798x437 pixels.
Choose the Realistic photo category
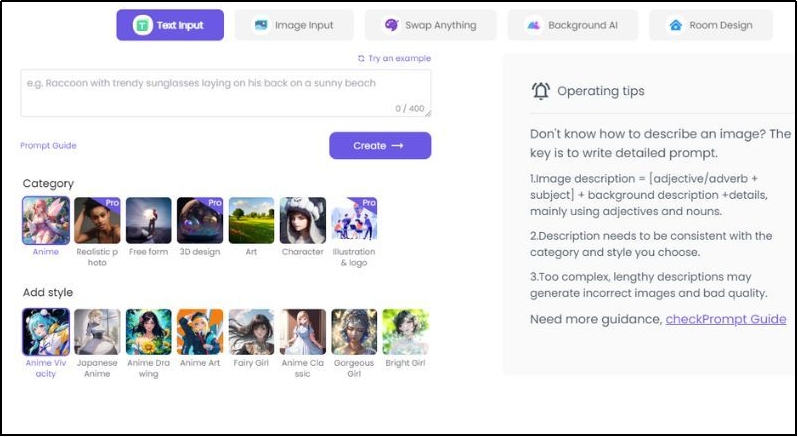click(x=97, y=220)
